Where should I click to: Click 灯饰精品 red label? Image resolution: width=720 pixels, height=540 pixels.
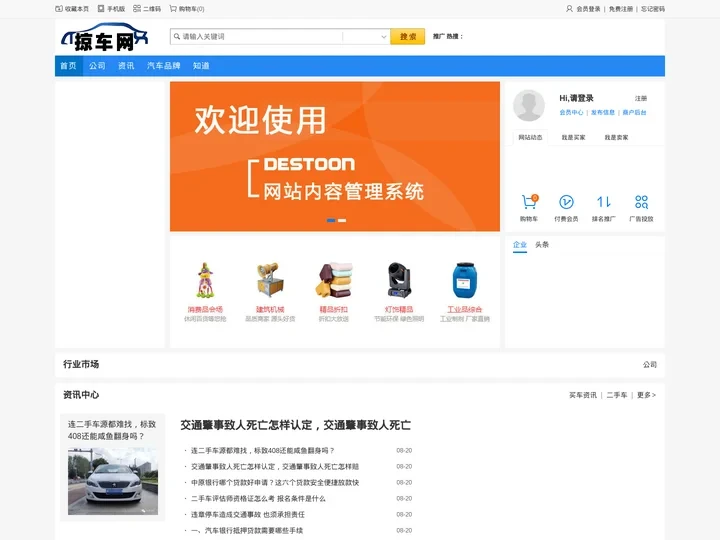click(399, 309)
